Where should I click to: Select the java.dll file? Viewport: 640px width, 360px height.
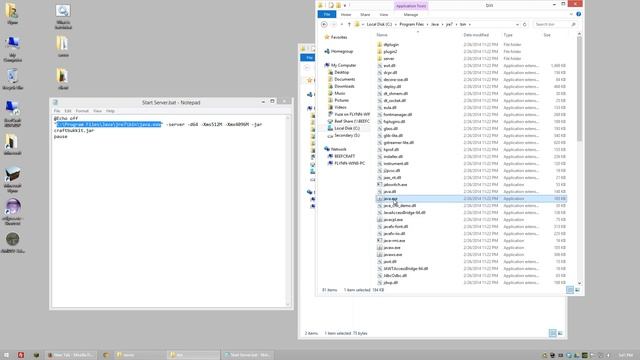pos(389,191)
